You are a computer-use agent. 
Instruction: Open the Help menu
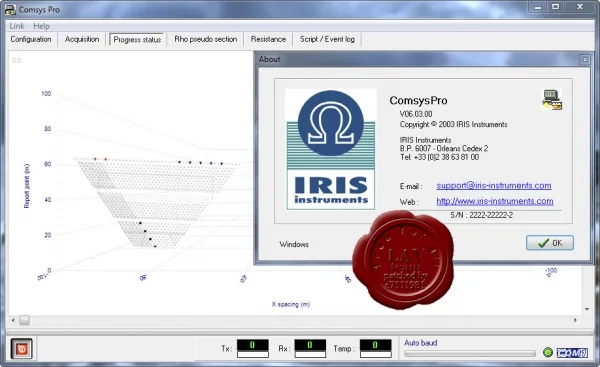(x=41, y=26)
